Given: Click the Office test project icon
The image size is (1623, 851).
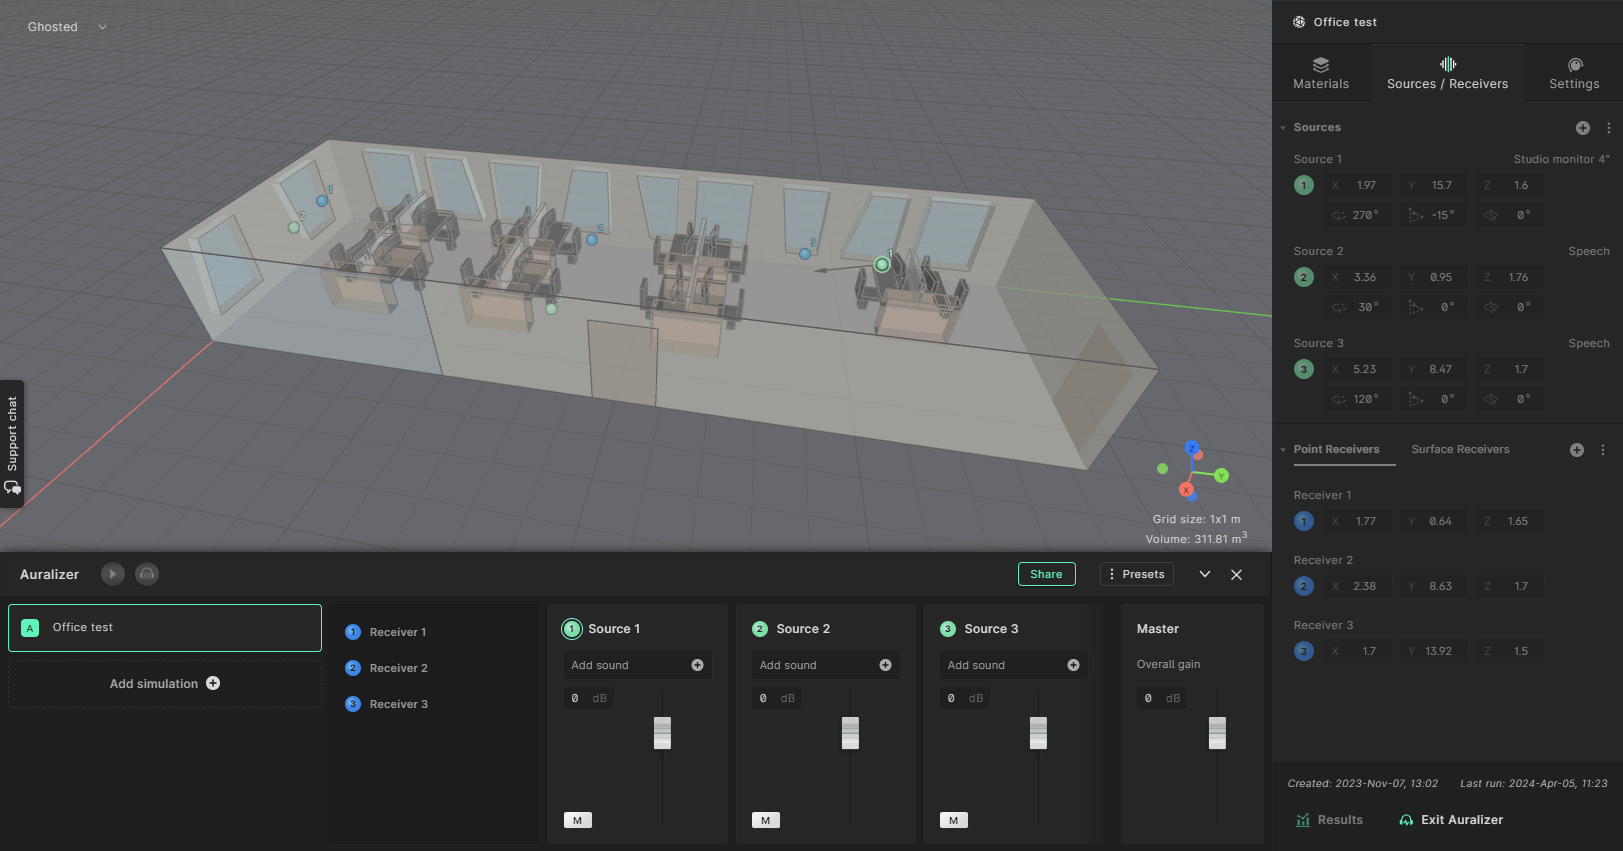Looking at the screenshot, I should click(x=1299, y=22).
